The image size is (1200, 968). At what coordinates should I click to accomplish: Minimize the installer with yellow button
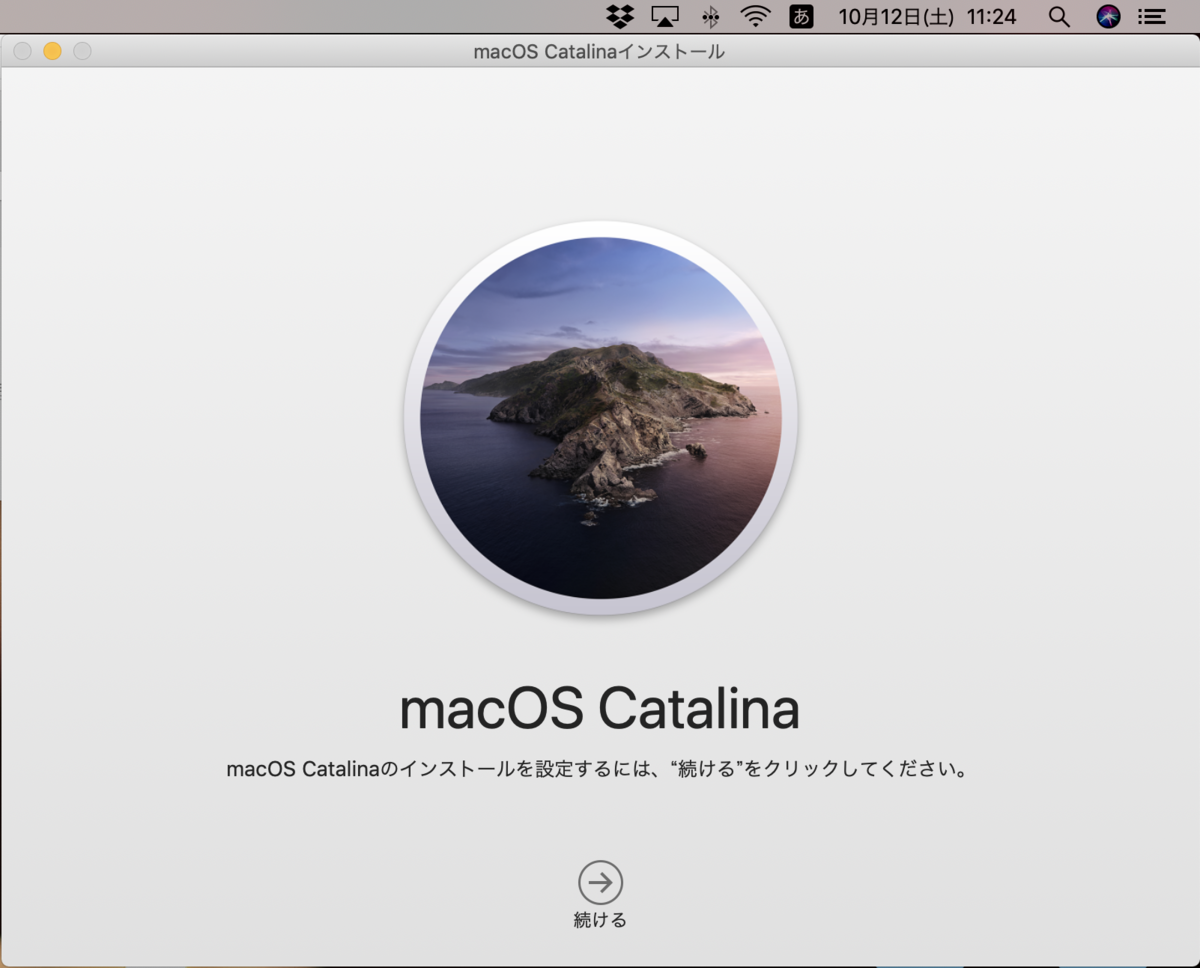pos(52,51)
